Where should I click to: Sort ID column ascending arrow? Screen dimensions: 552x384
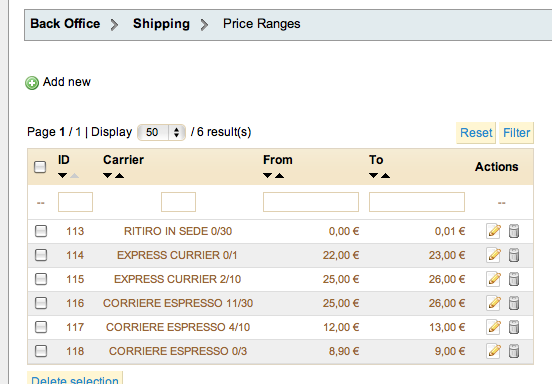[x=74, y=175]
